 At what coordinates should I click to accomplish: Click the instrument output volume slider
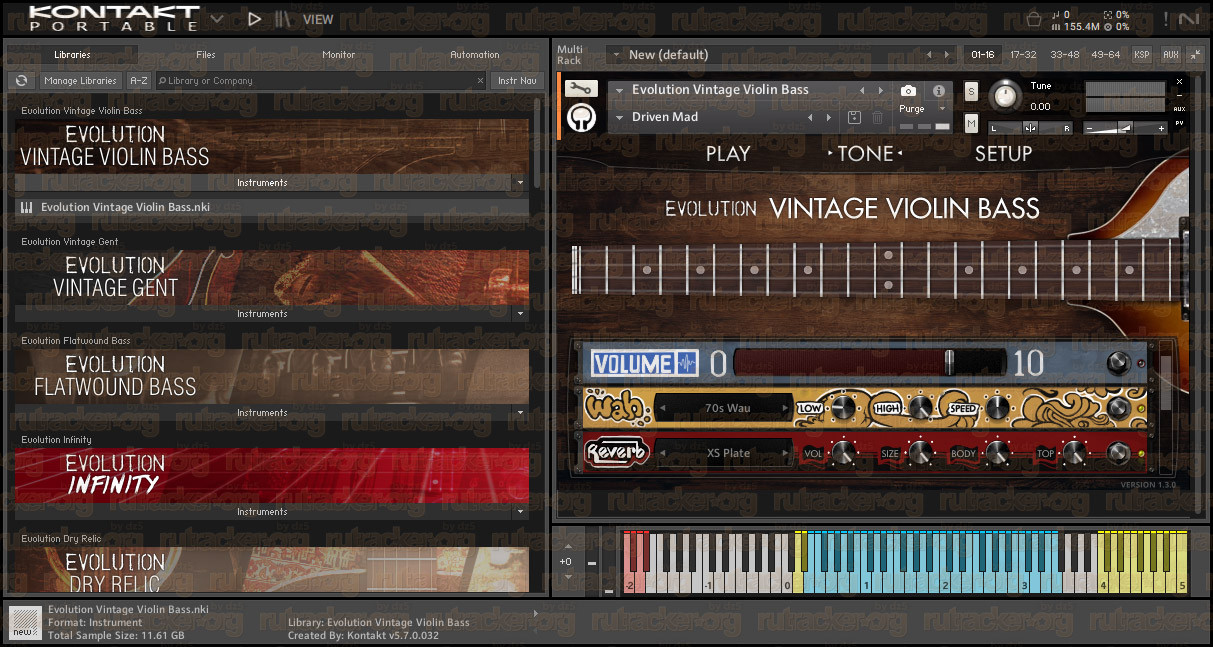pos(1125,128)
